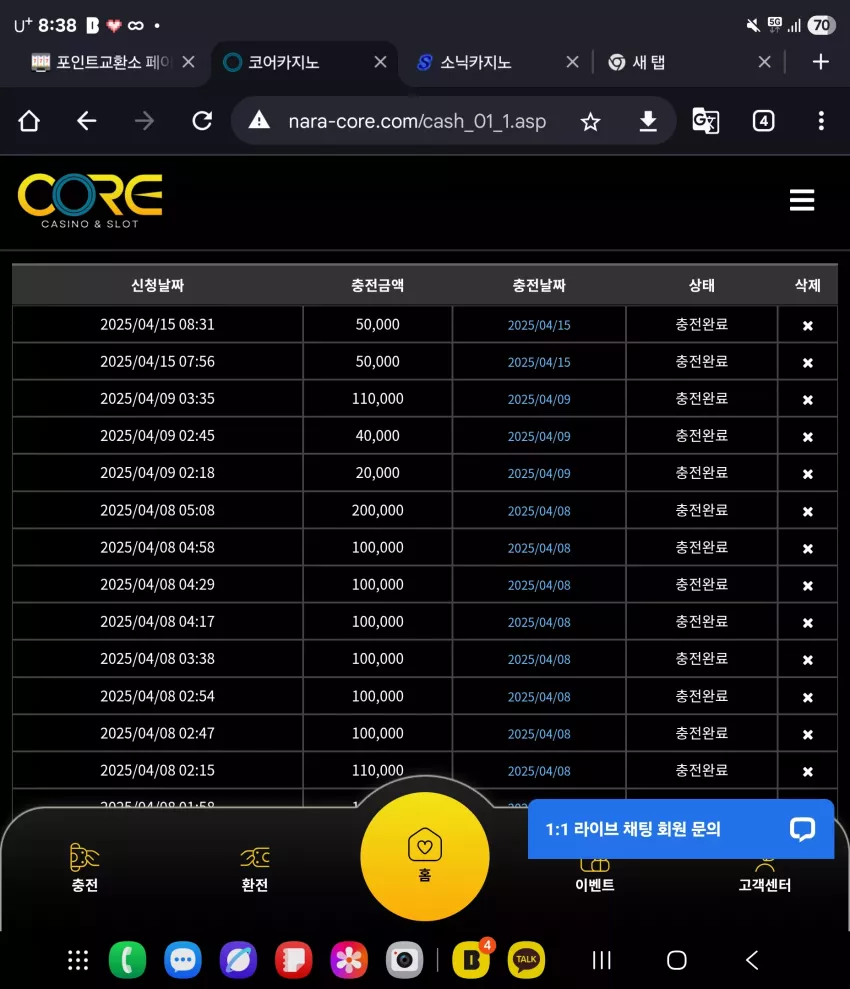Delete the 2025/04/15 08:31 deposit record
Screen dimensions: 850x989
[807, 325]
